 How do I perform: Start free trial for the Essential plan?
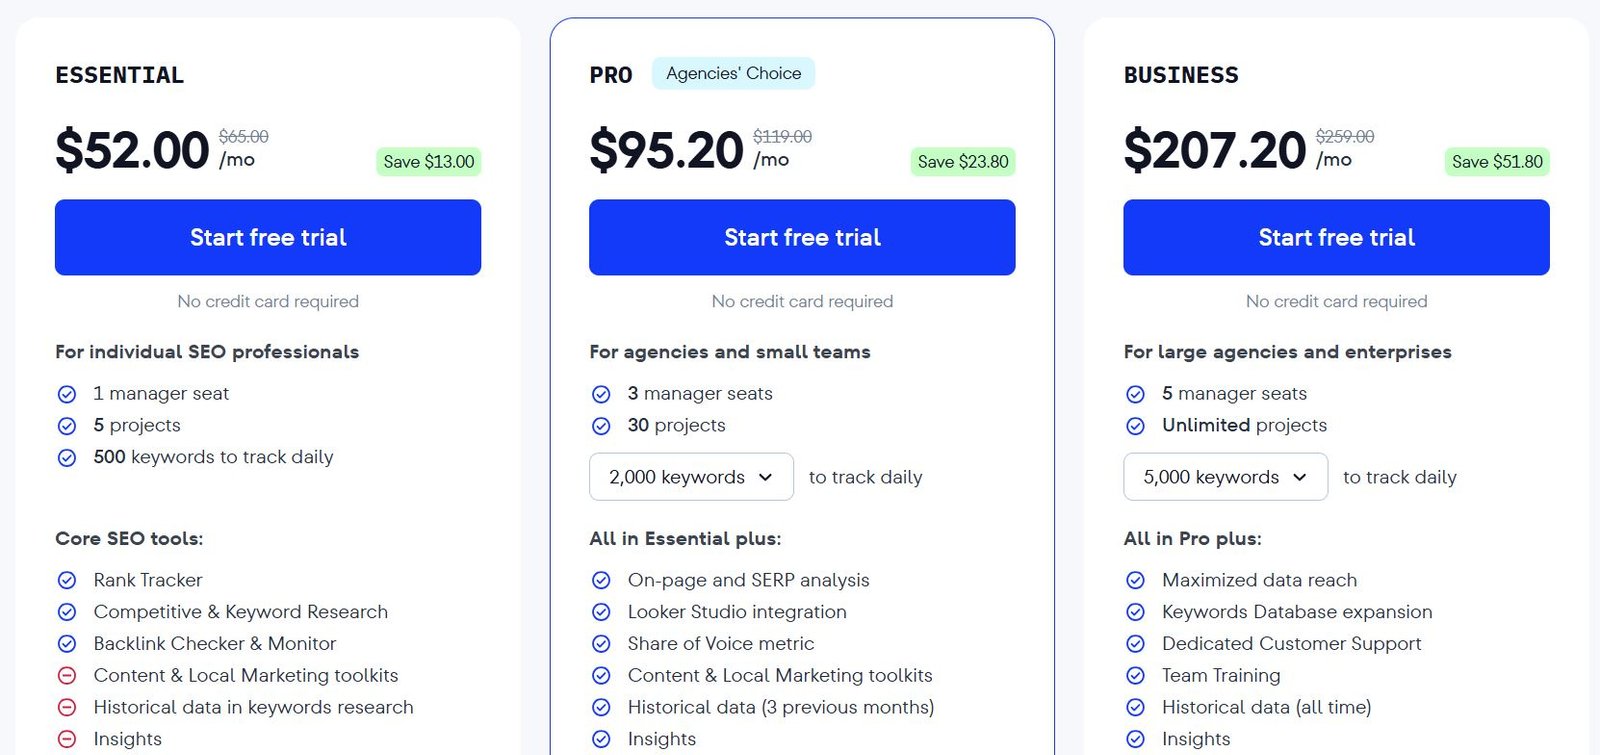point(268,237)
